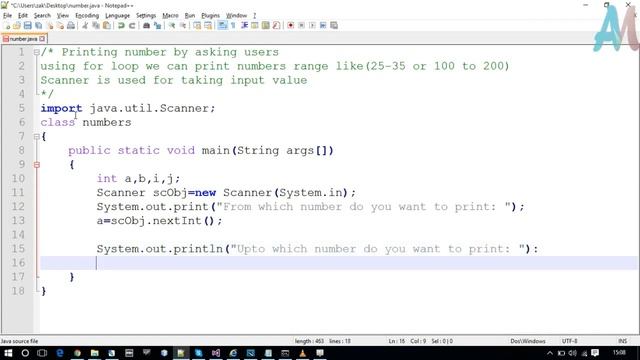Toggle Show All Characters in the toolbar

233,25
